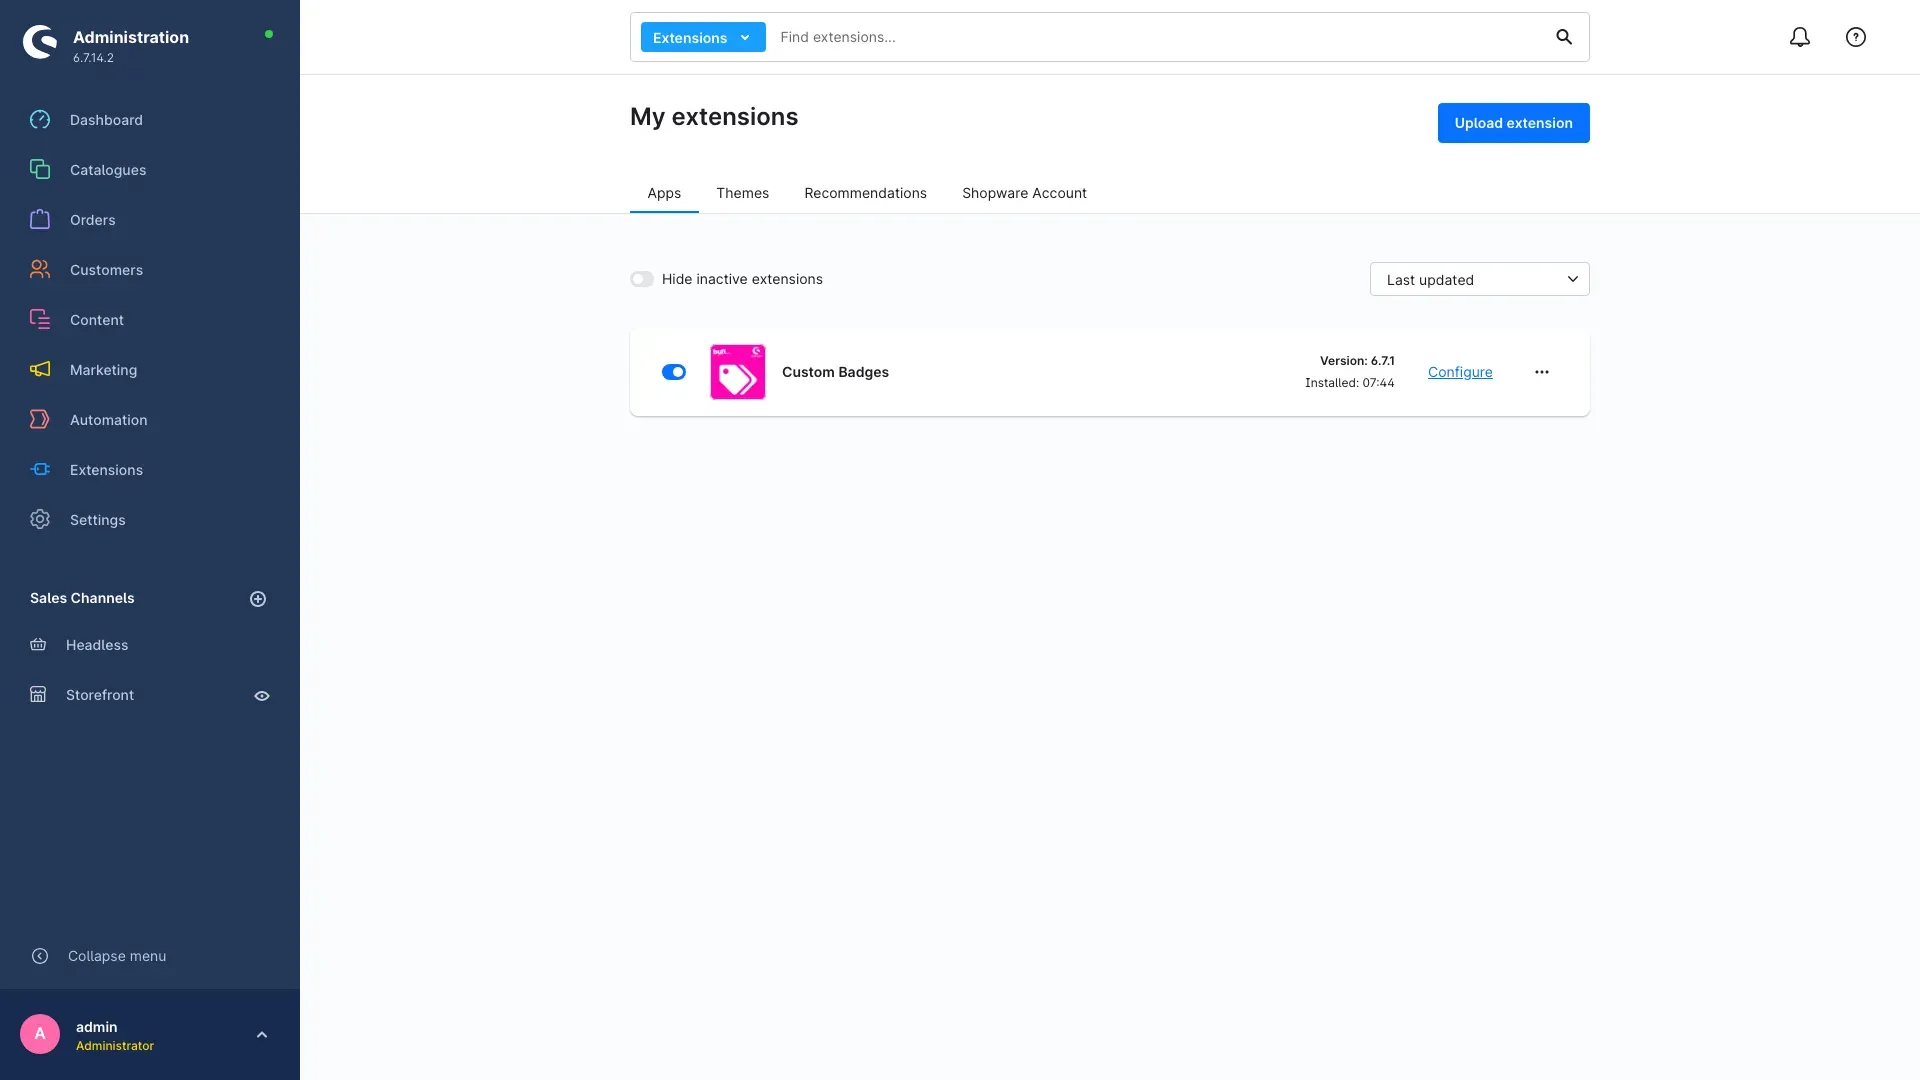The width and height of the screenshot is (1920, 1080).
Task: Click the Collapse menu arrow icon
Action: pos(40,956)
